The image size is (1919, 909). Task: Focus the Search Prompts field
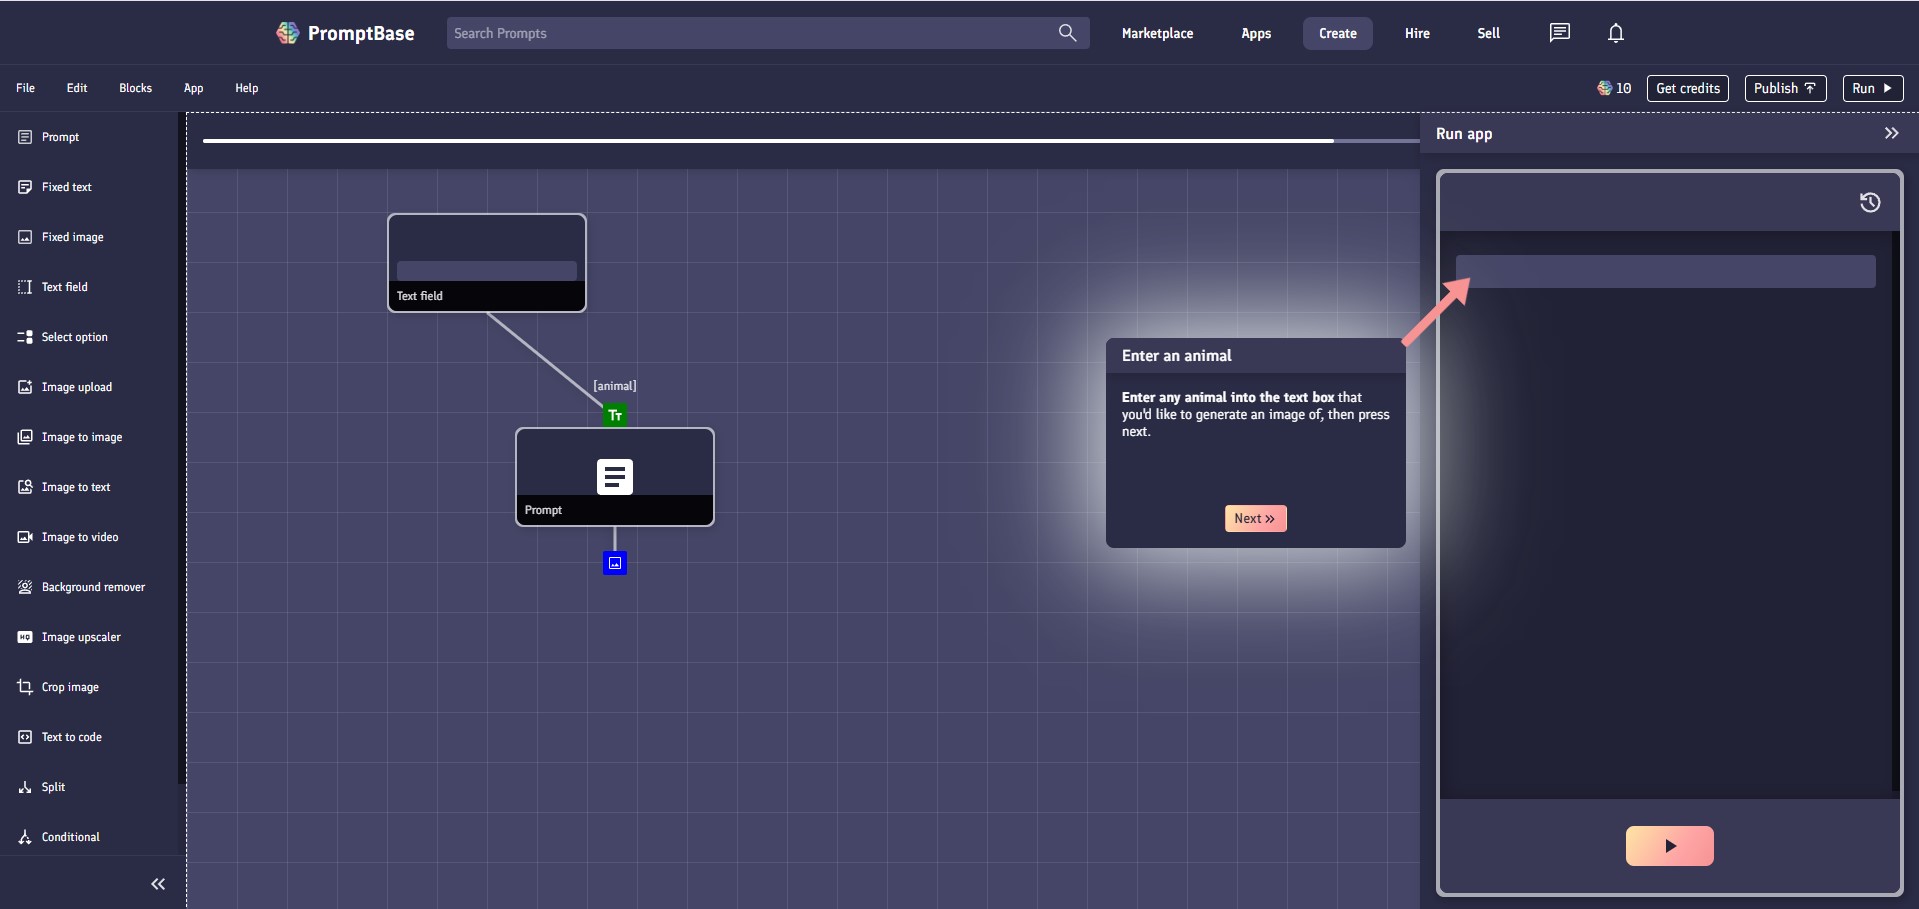(x=767, y=33)
